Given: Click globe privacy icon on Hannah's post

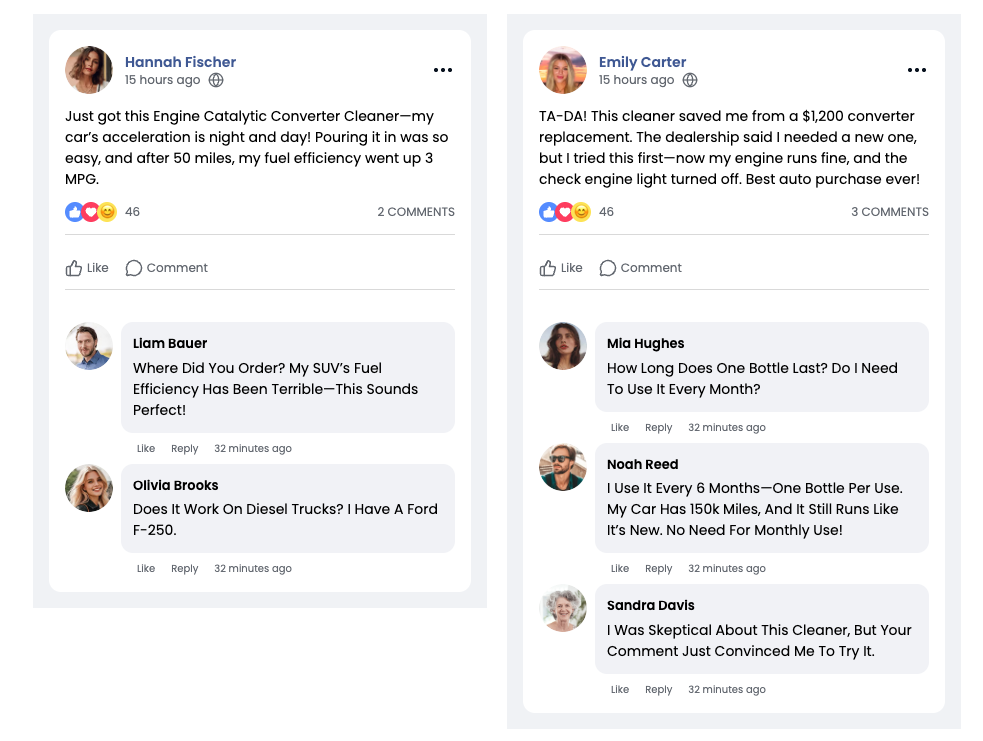Looking at the screenshot, I should pos(216,80).
